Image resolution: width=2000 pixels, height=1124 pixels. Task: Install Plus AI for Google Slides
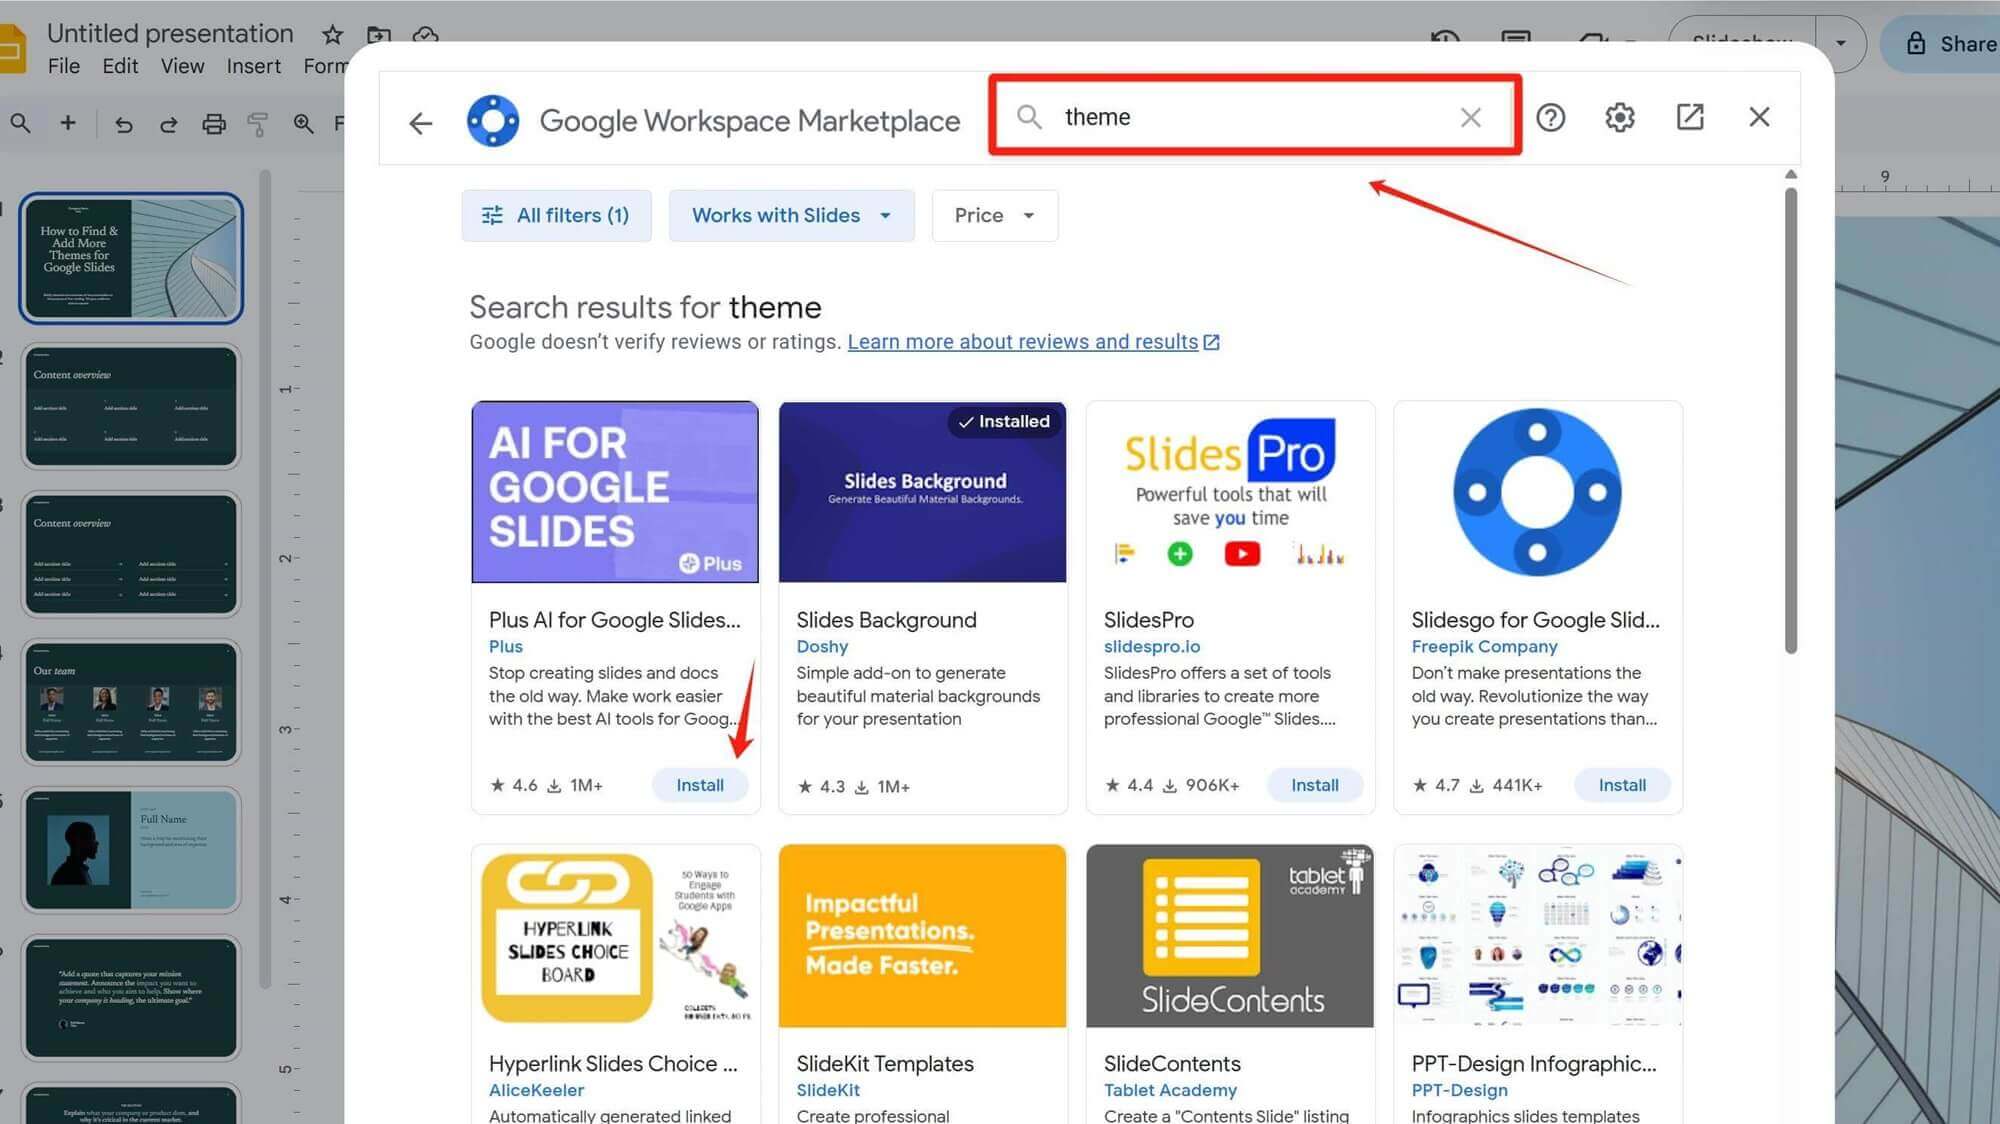point(700,785)
